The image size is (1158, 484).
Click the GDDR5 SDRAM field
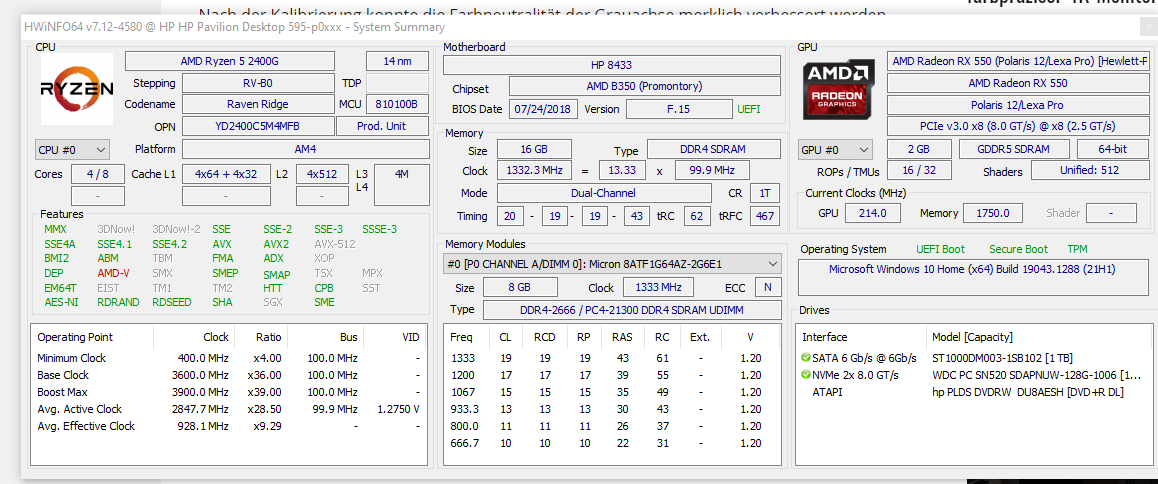tap(1014, 149)
